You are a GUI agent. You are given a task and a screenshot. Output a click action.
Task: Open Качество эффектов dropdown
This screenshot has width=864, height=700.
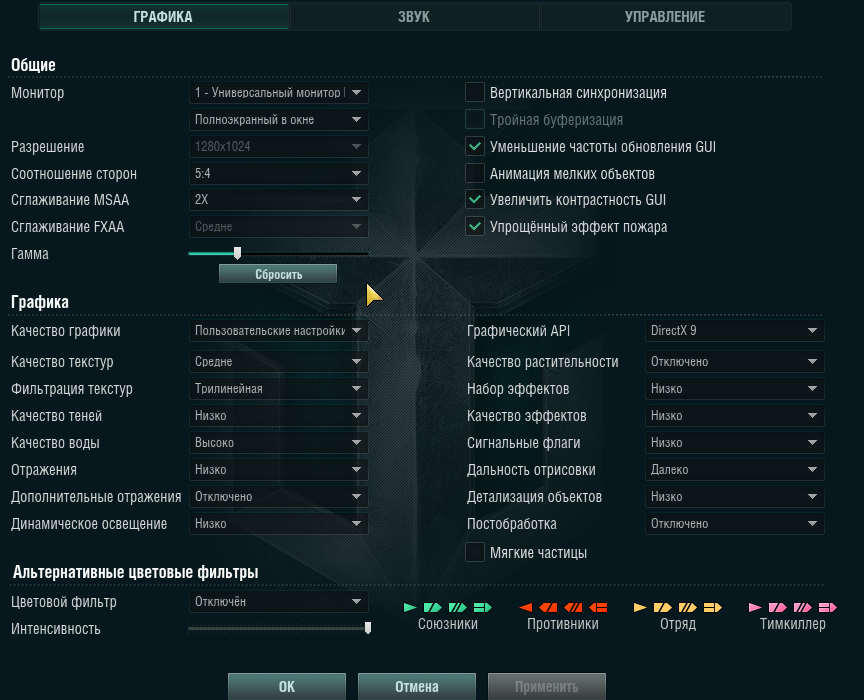coord(735,416)
